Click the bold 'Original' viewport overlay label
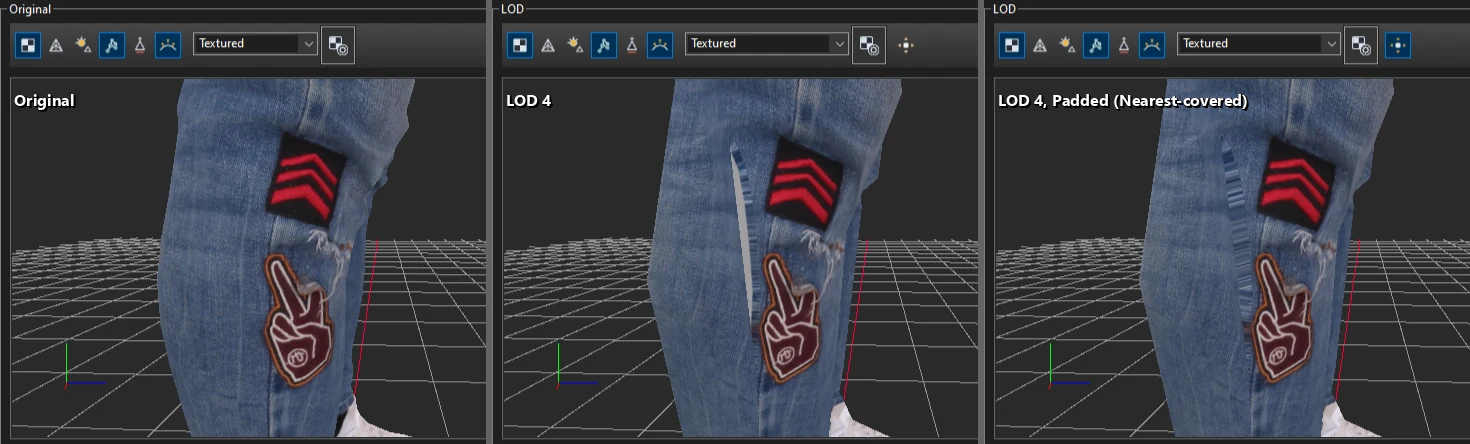This screenshot has height=444, width=1470. click(45, 101)
